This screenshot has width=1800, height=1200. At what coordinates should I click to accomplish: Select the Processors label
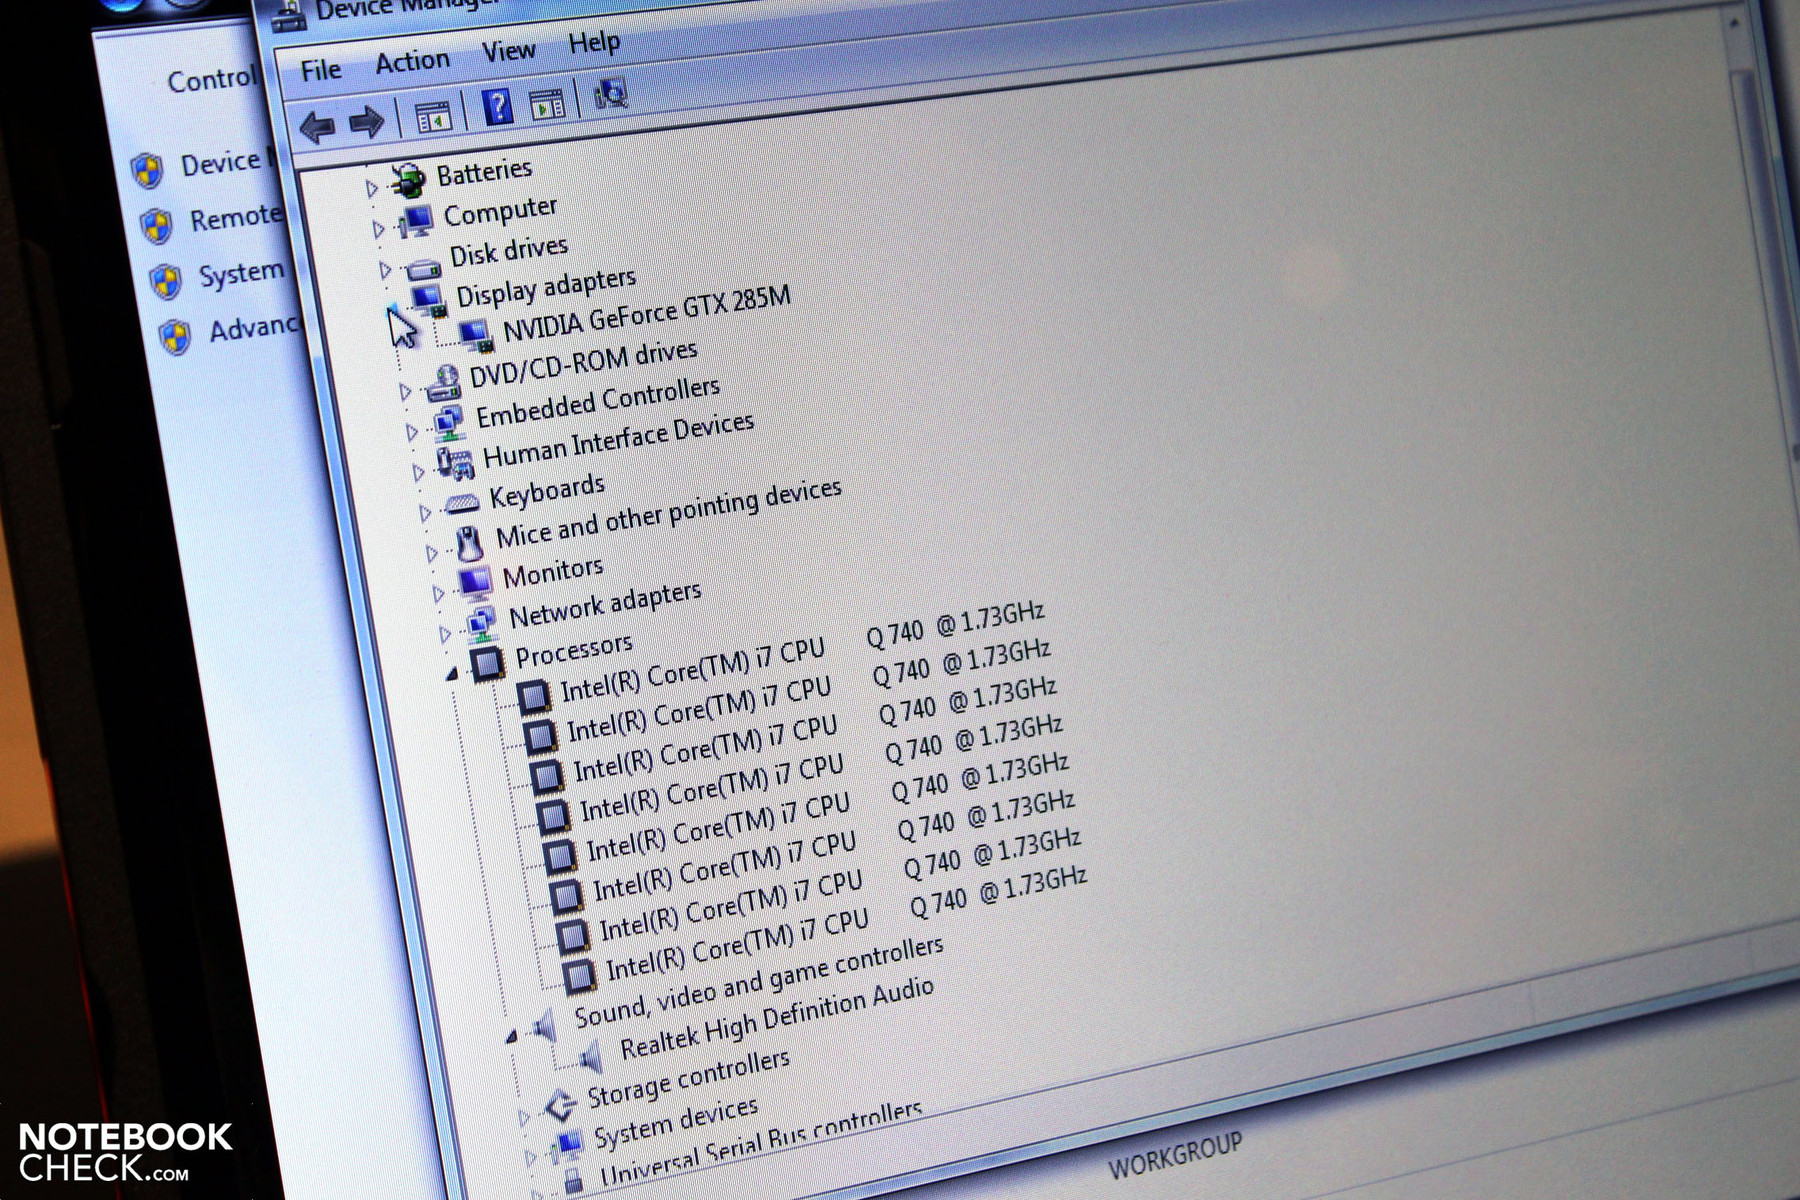pyautogui.click(x=574, y=650)
